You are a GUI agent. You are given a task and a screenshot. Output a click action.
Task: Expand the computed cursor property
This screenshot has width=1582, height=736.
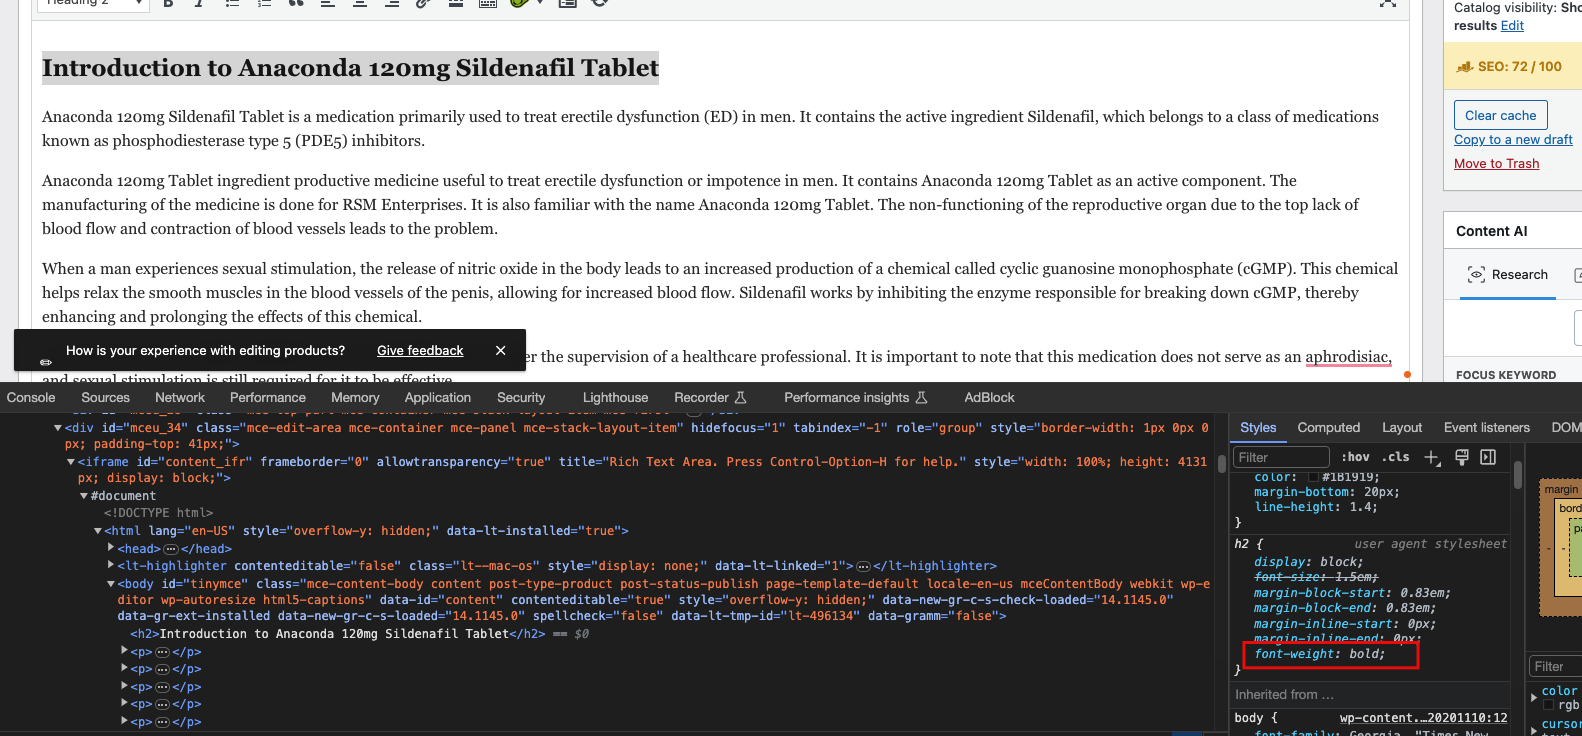(x=1535, y=730)
